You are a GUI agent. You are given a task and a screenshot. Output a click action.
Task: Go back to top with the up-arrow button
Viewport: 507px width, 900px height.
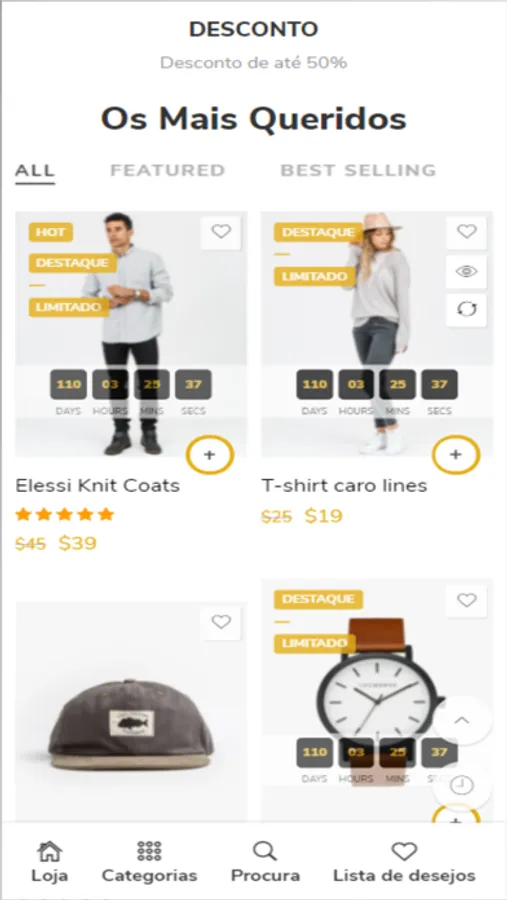[462, 720]
